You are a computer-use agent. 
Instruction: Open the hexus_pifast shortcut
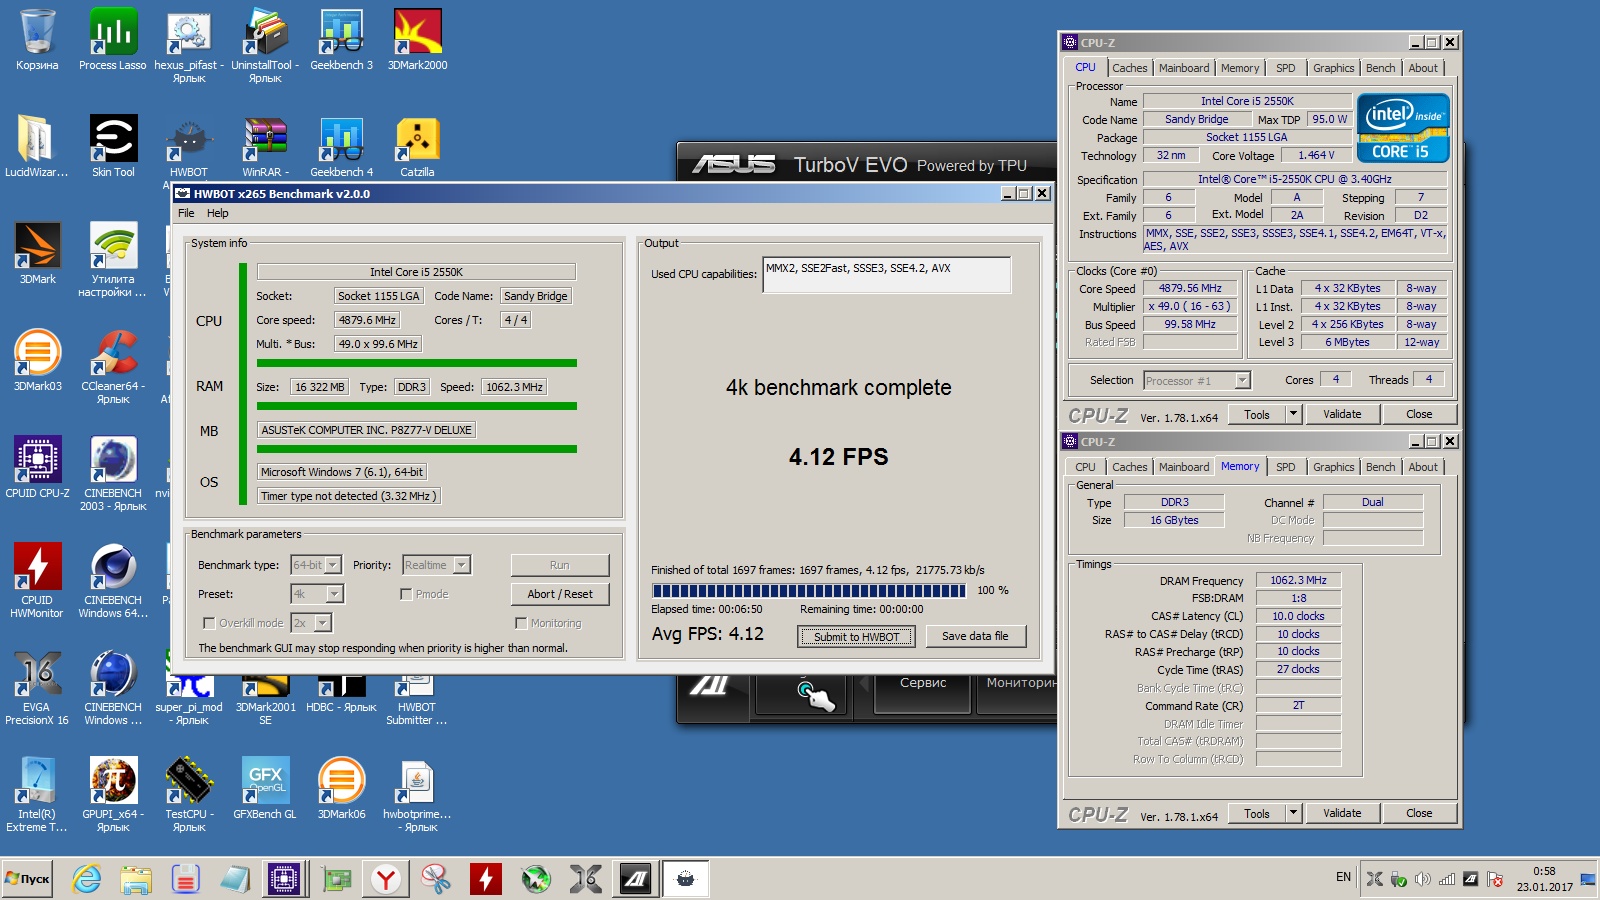[x=189, y=45]
